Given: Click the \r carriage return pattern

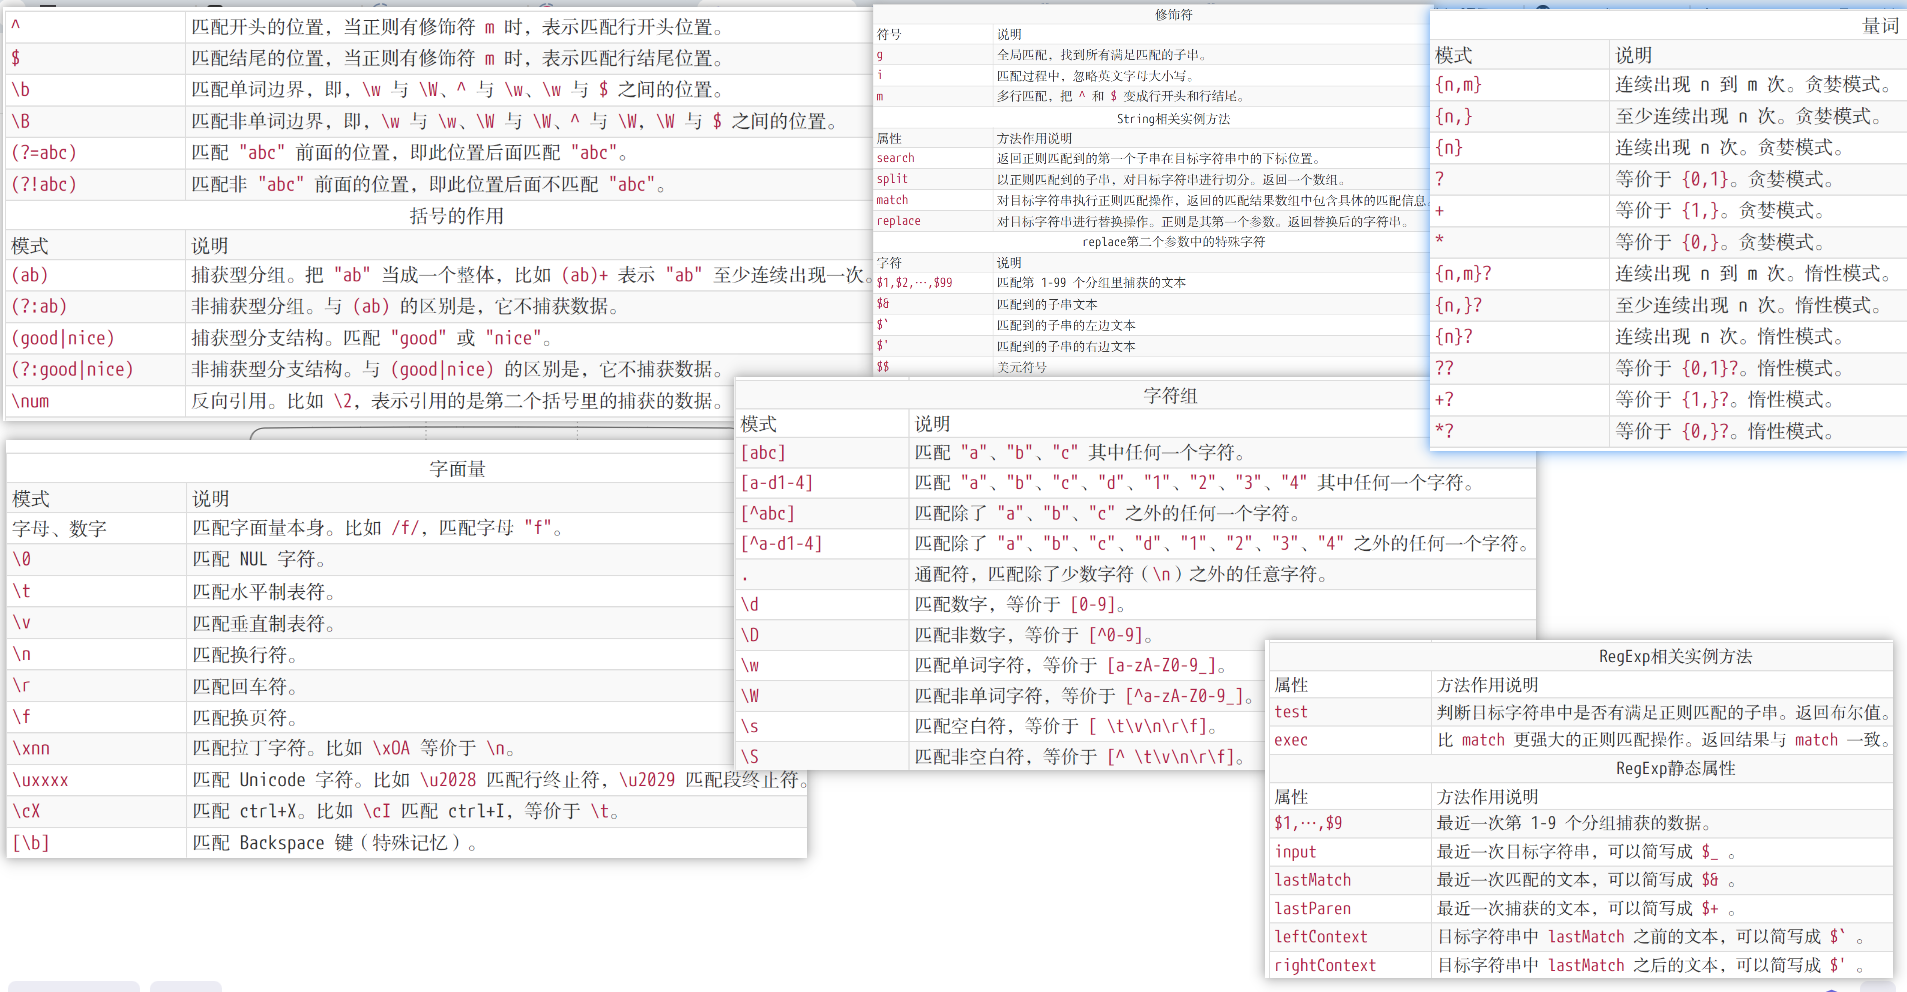Looking at the screenshot, I should tap(22, 686).
